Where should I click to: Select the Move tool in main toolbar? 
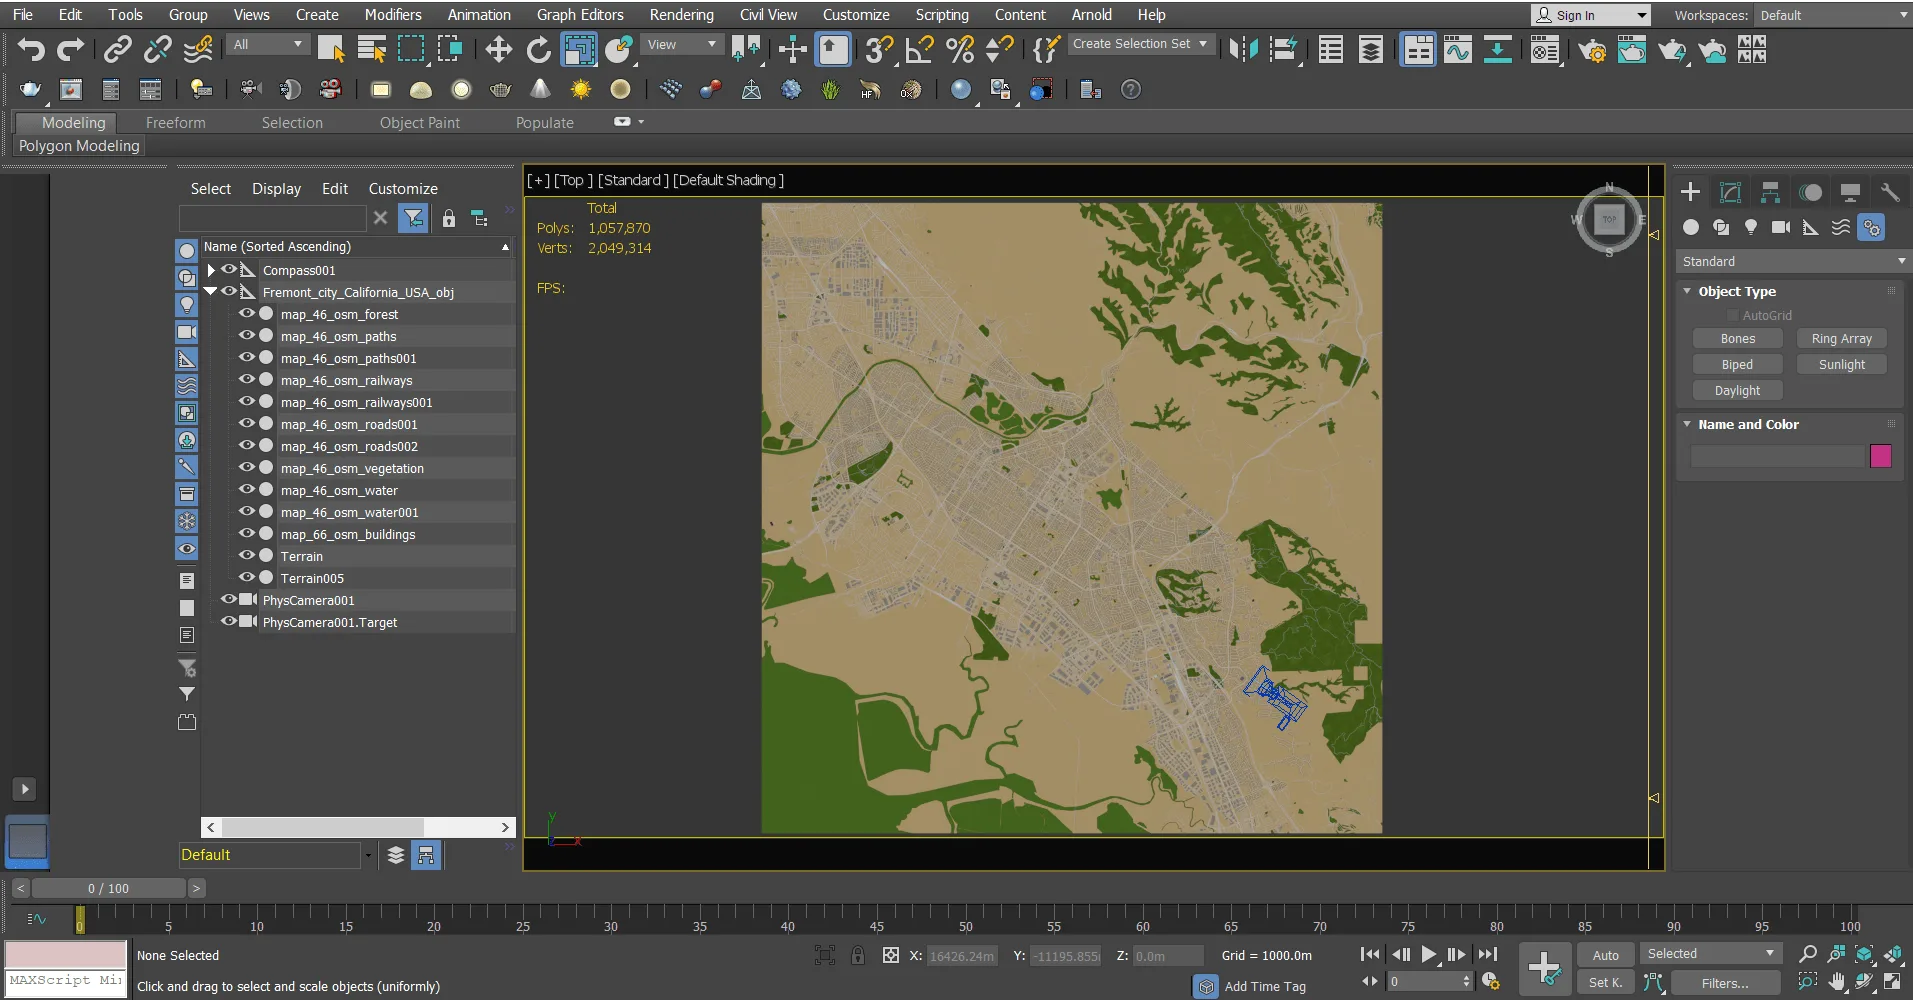coord(498,49)
